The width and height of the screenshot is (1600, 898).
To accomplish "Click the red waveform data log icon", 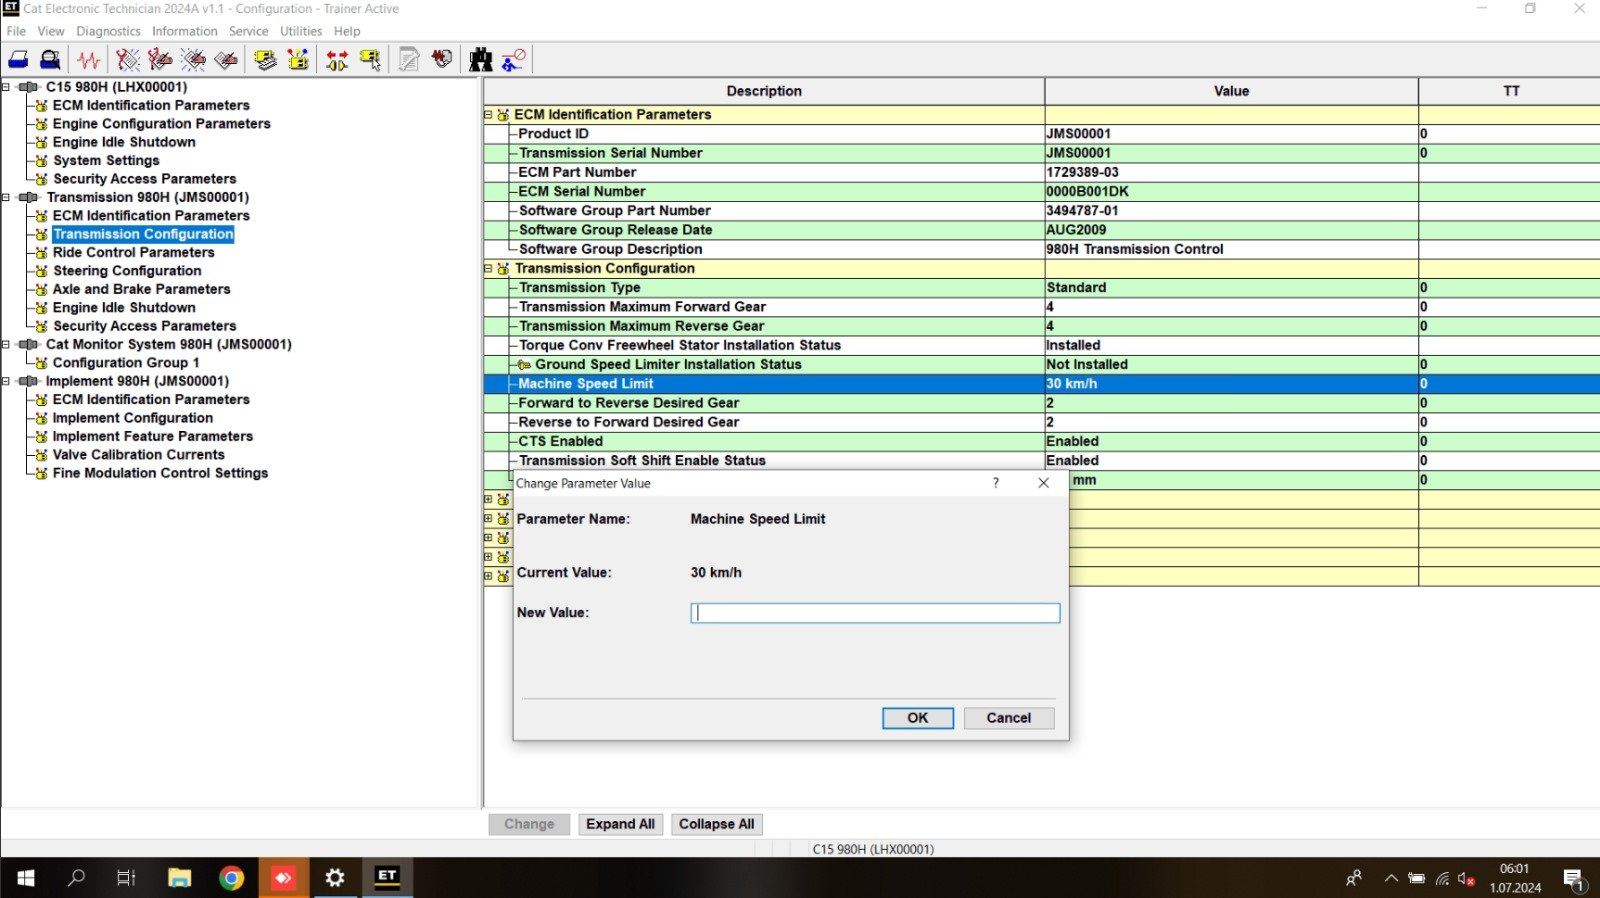I will pos(442,60).
